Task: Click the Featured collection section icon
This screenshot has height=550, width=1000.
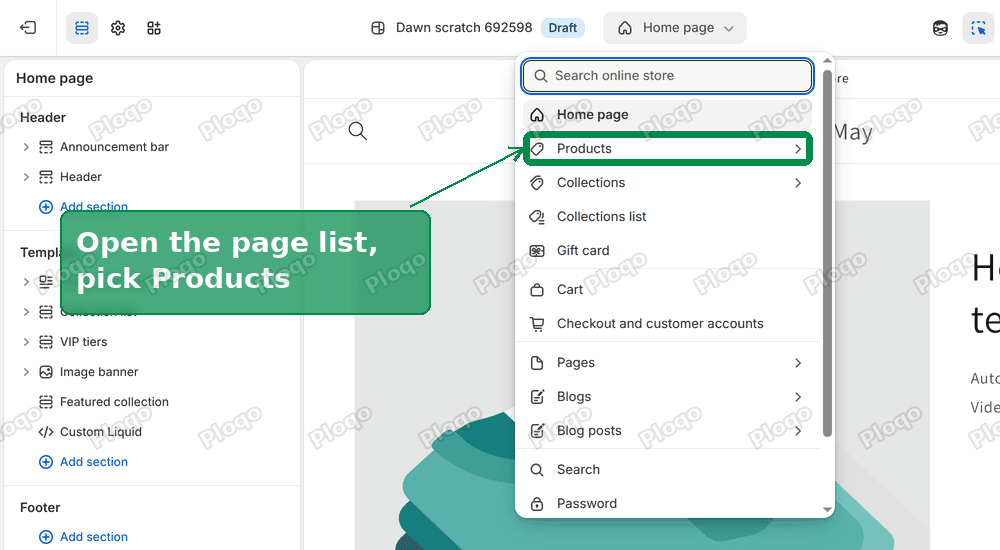Action: tap(46, 402)
